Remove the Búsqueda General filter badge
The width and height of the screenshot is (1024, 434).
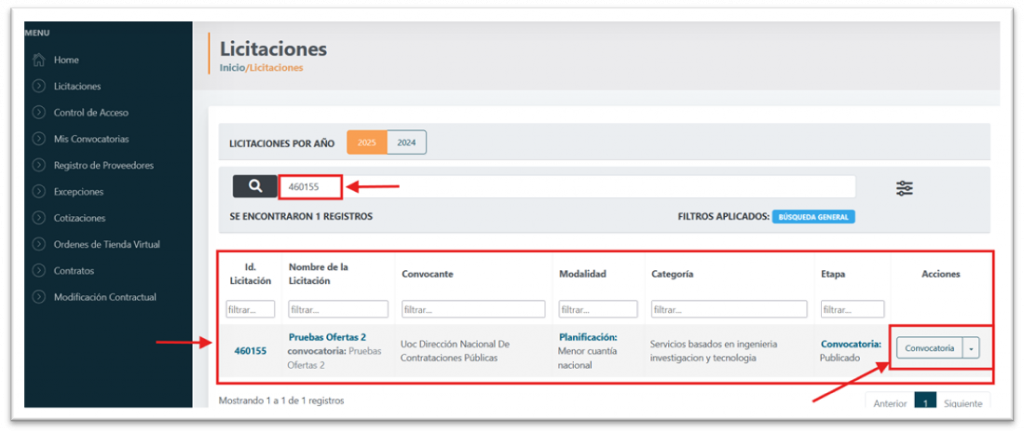tap(814, 217)
